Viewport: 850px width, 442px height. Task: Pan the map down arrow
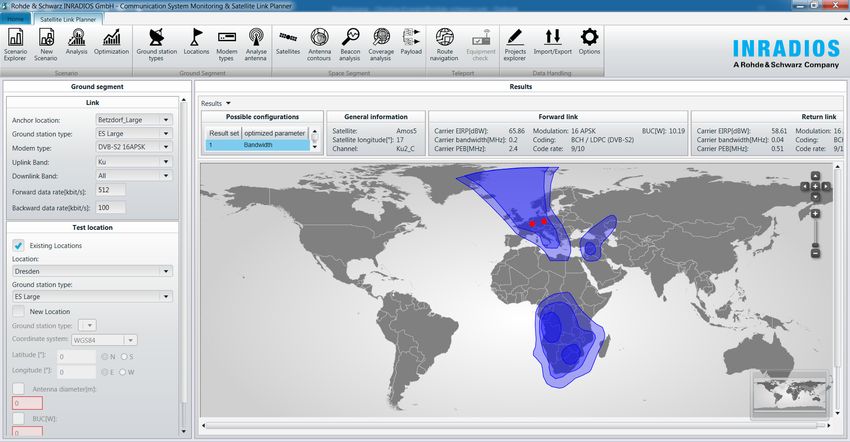pyautogui.click(x=815, y=197)
